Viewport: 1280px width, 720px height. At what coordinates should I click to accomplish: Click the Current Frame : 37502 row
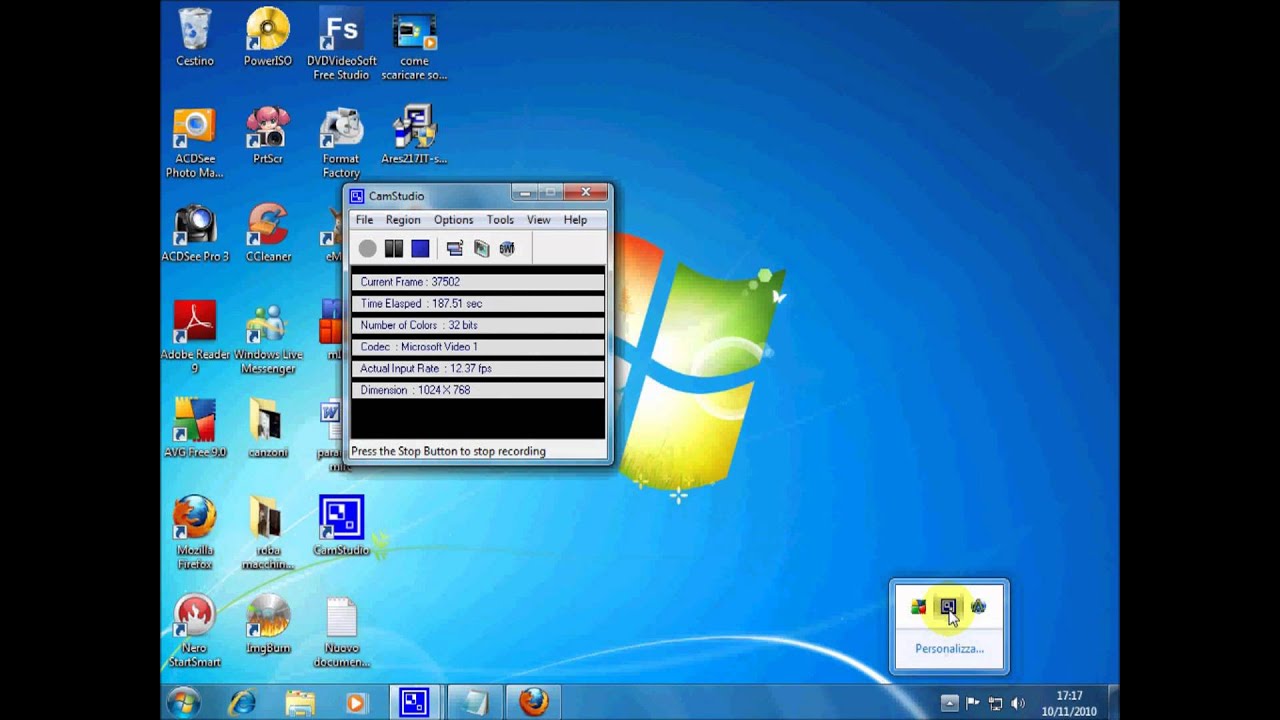point(478,282)
